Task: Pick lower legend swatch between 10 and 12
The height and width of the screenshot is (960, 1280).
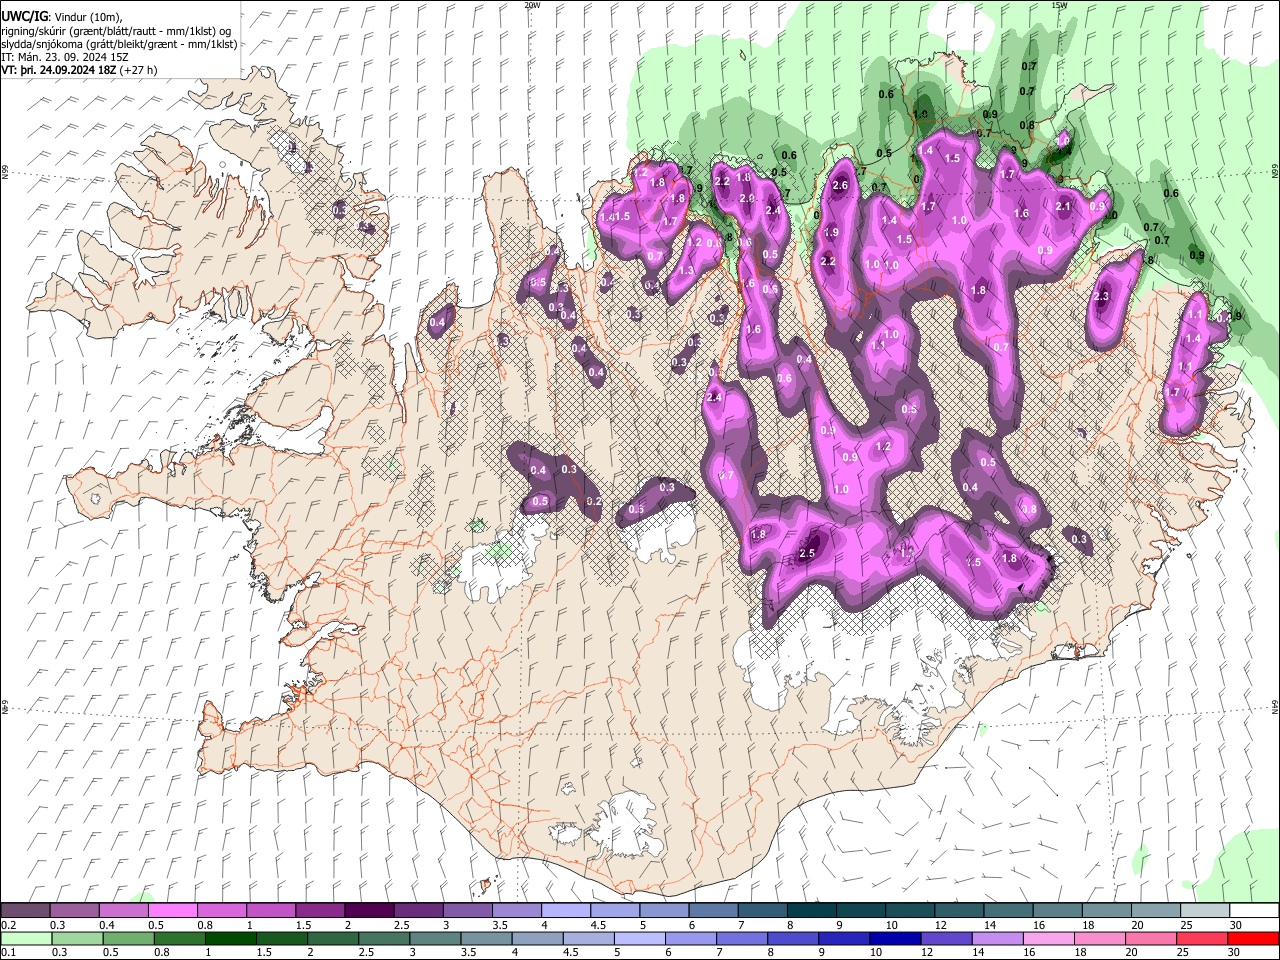Action: click(x=894, y=938)
